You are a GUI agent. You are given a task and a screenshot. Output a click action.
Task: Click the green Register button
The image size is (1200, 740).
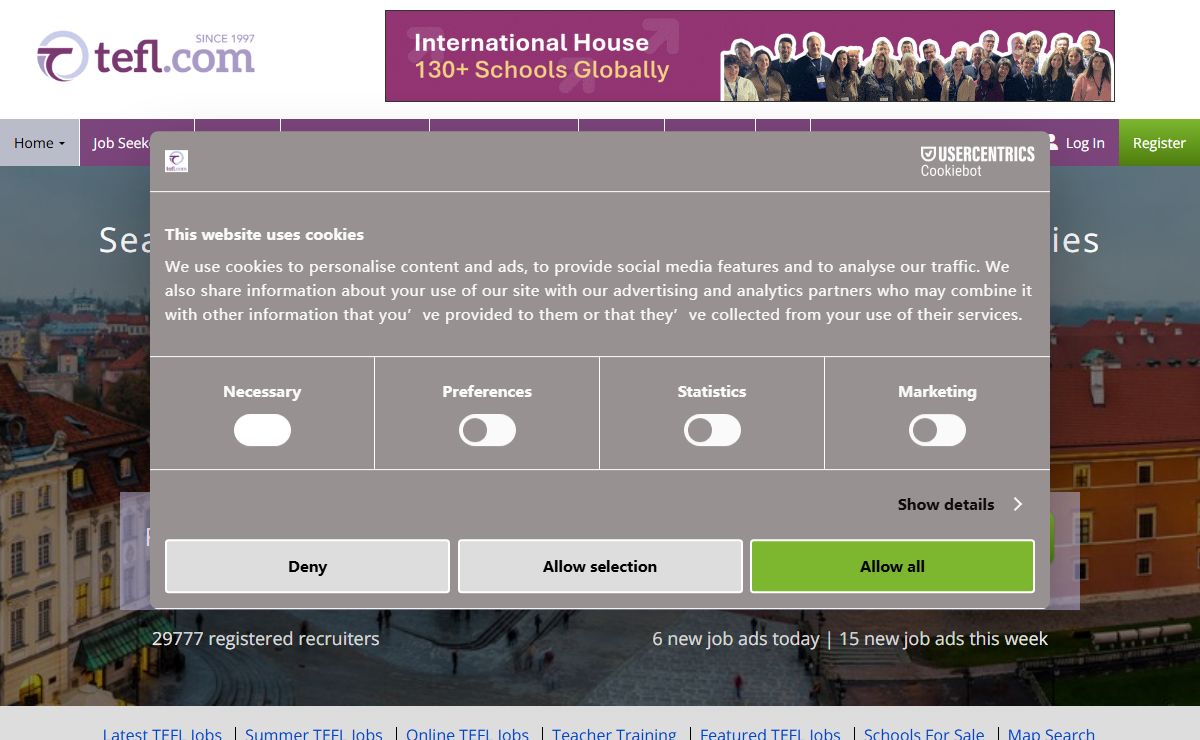(1159, 143)
